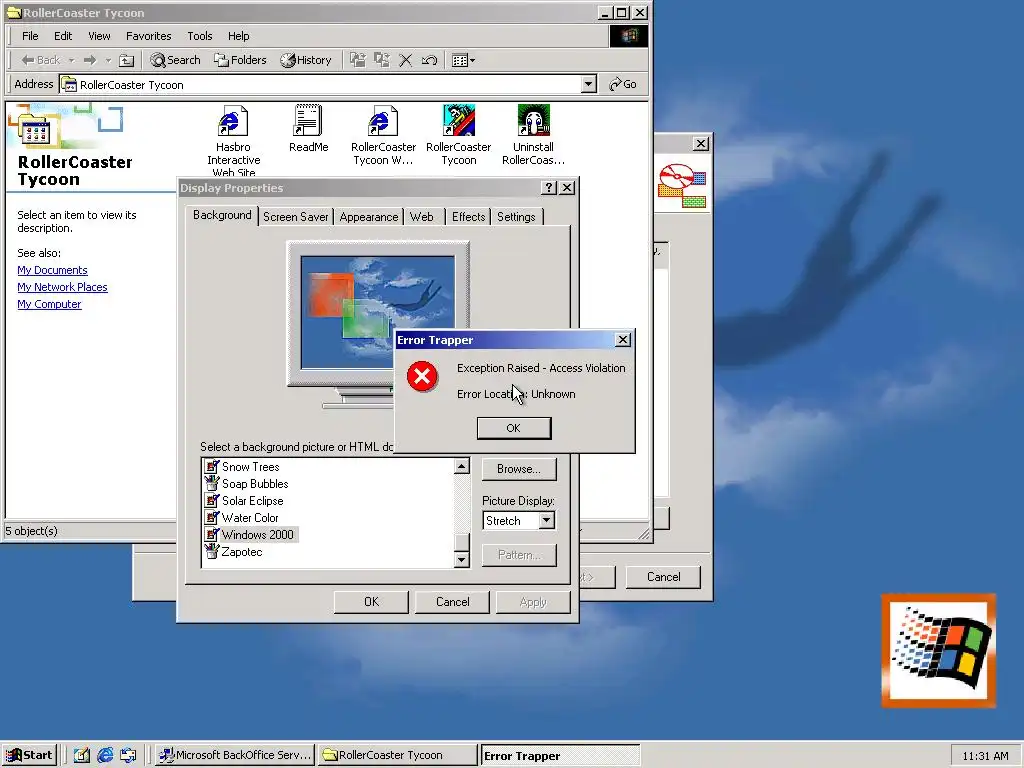Open the Edit menu

(x=63, y=36)
